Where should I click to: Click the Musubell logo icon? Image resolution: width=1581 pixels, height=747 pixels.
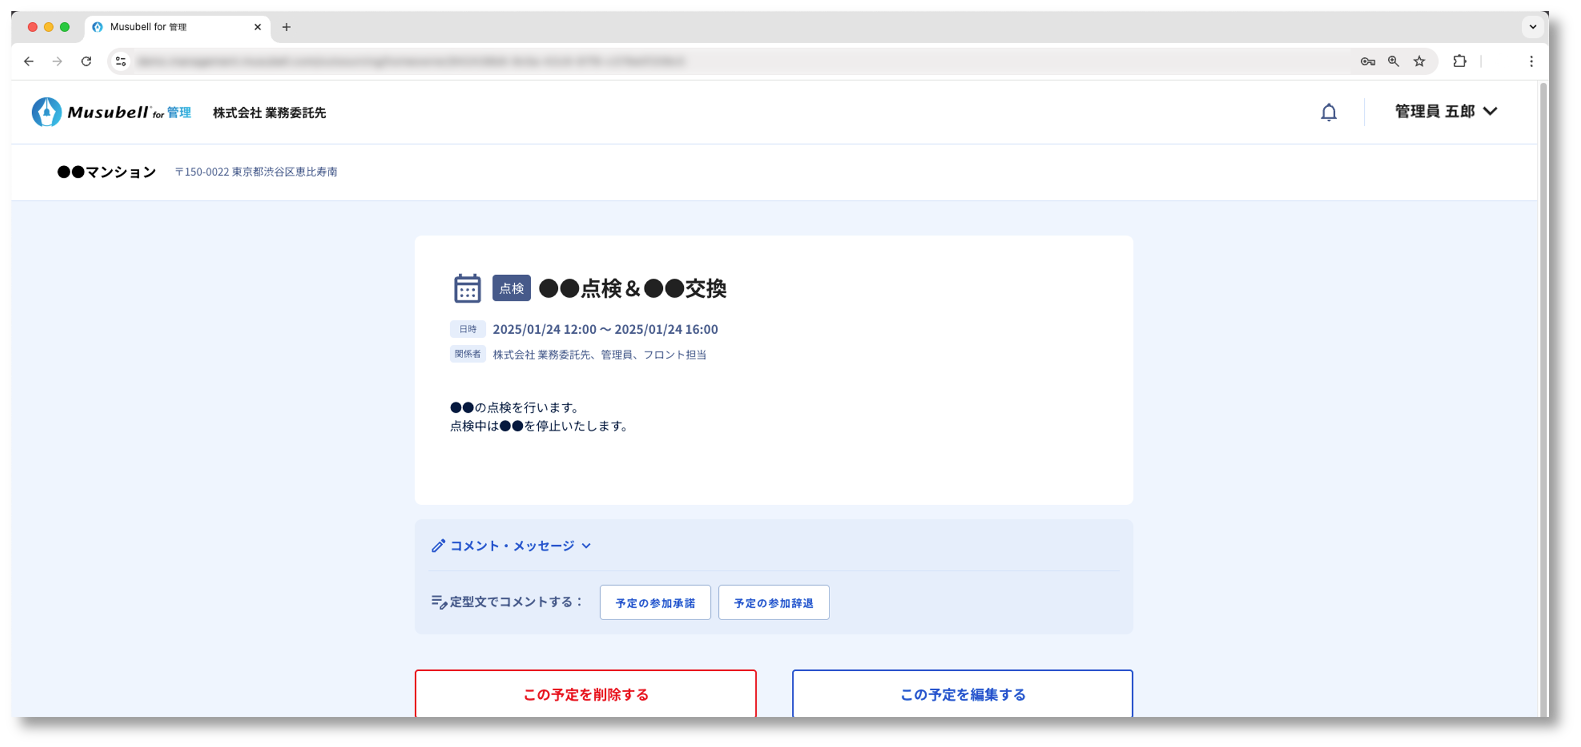tap(46, 112)
